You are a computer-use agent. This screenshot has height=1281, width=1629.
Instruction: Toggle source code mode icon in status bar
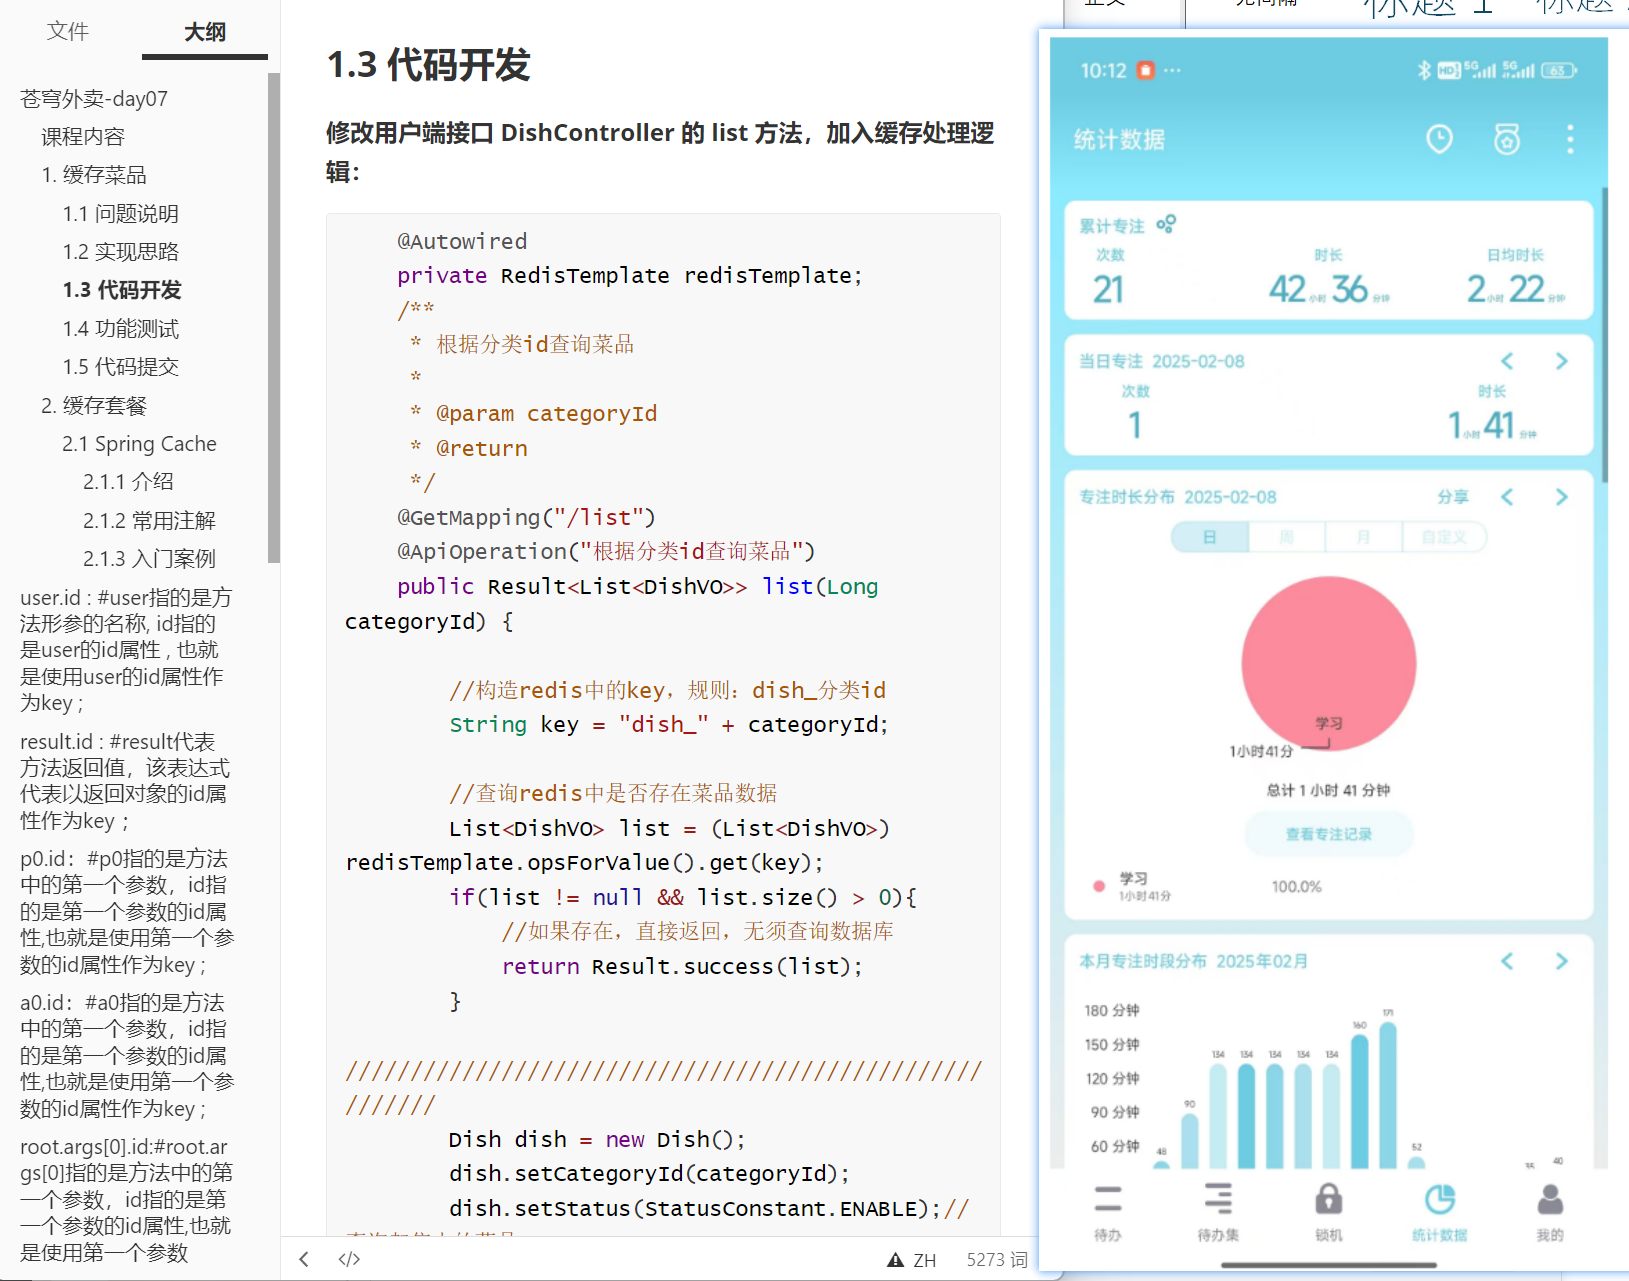(x=349, y=1259)
